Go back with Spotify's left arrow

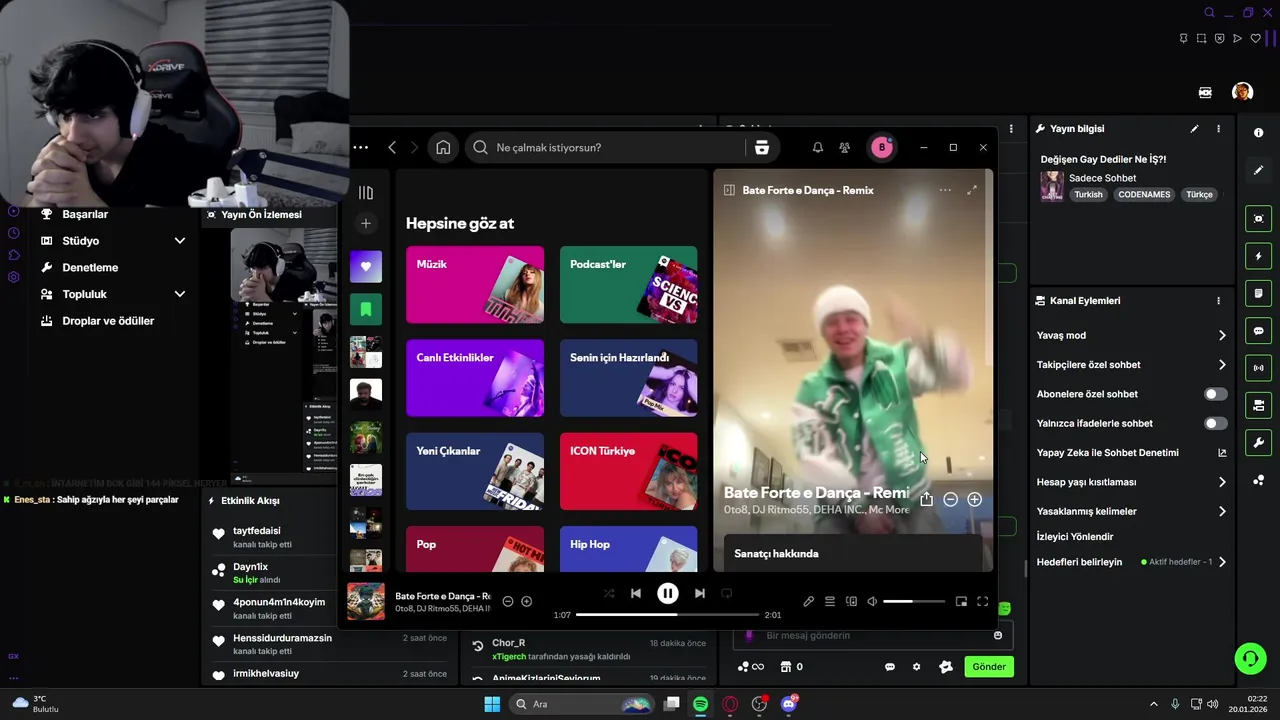pyautogui.click(x=392, y=148)
